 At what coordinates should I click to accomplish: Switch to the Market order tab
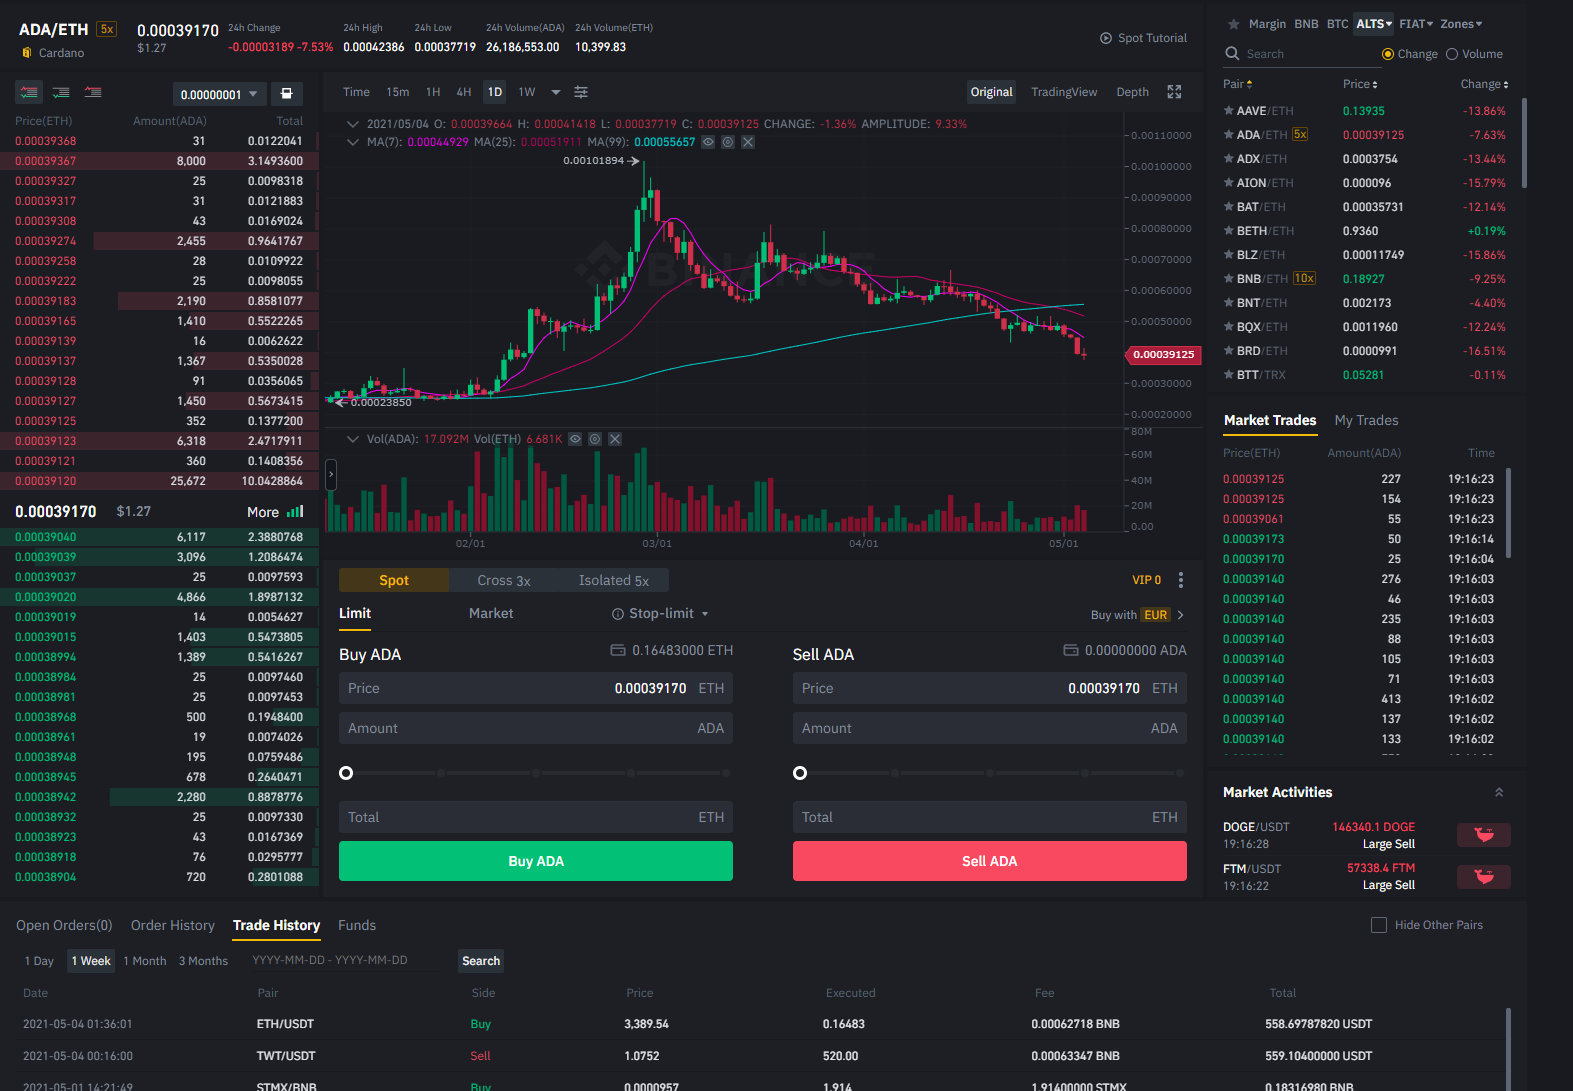[x=491, y=614]
